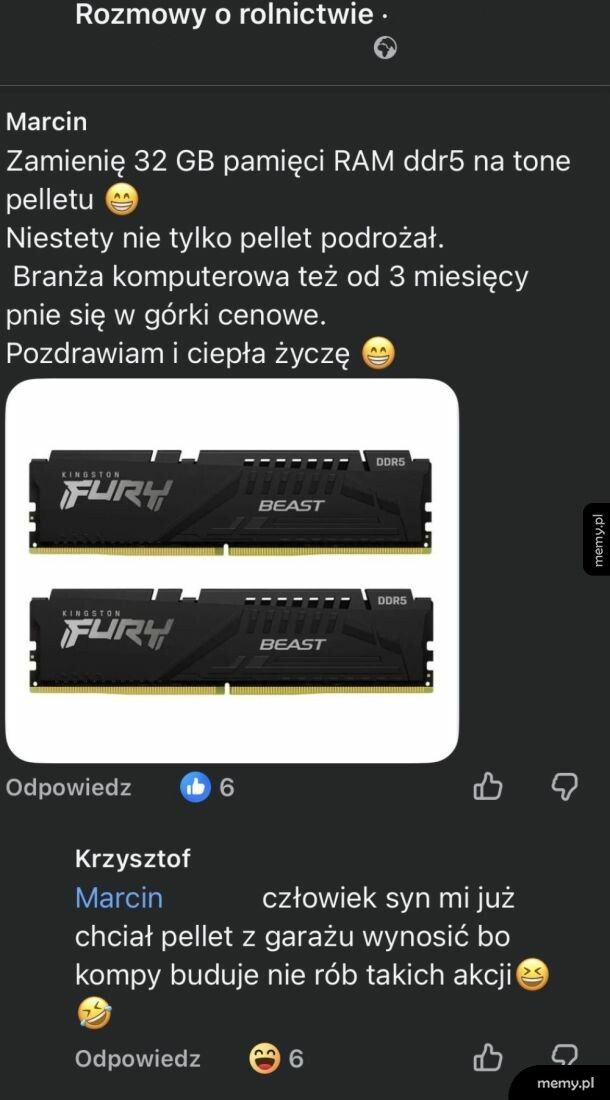
Task: Click the memy.pl side tab watermark
Action: (597, 539)
